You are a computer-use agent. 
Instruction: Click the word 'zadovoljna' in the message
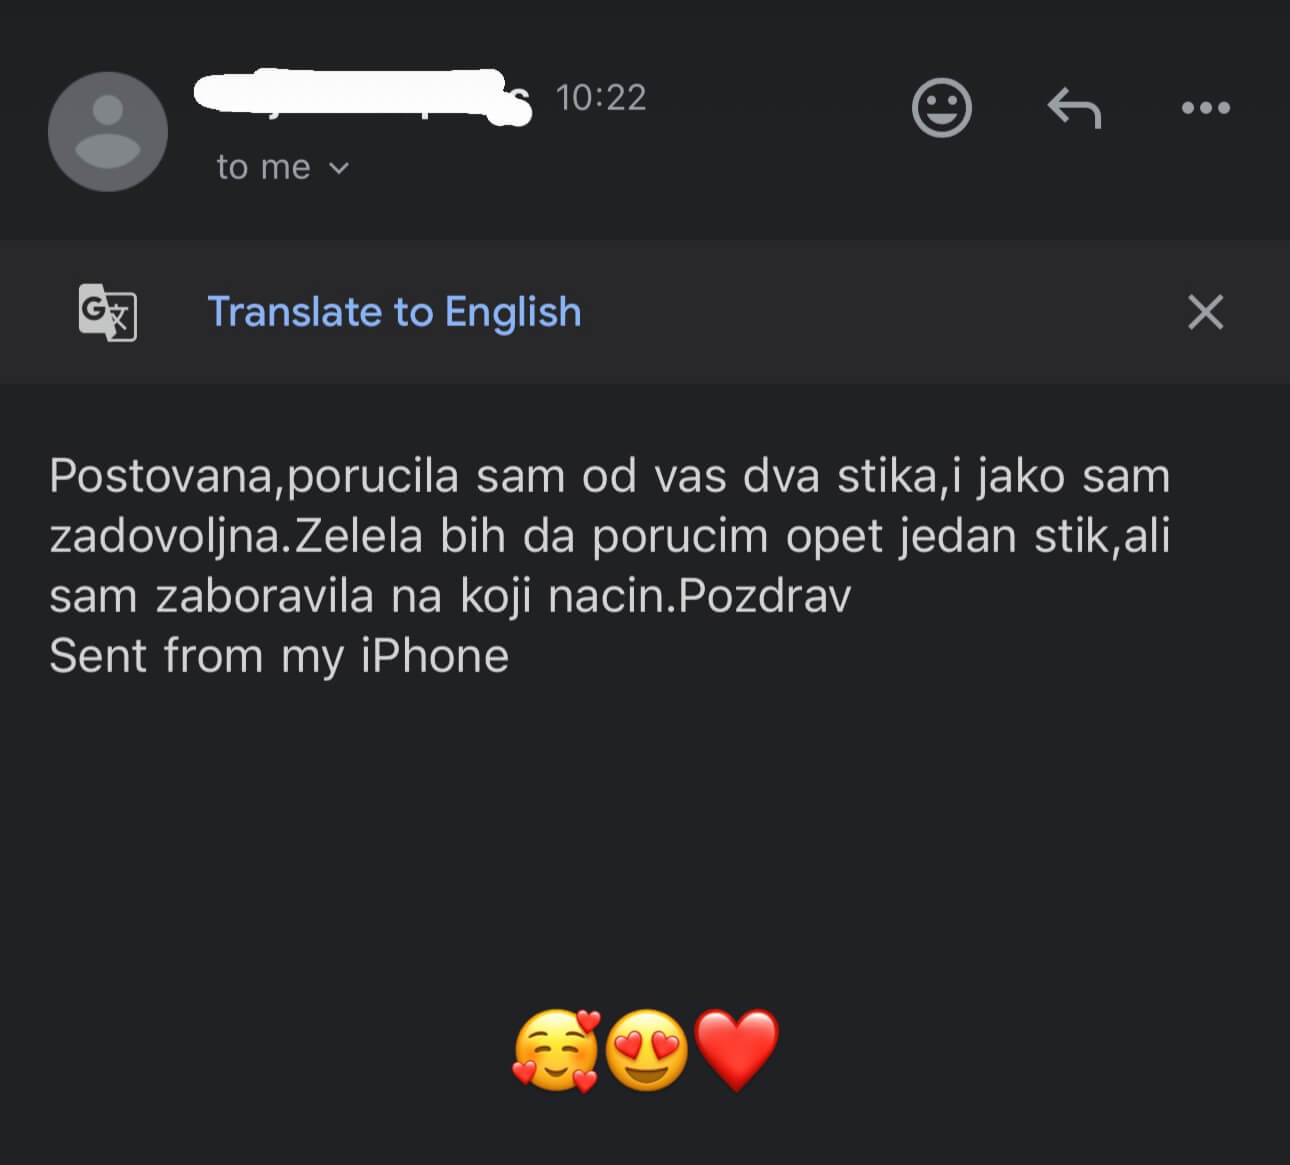click(166, 536)
